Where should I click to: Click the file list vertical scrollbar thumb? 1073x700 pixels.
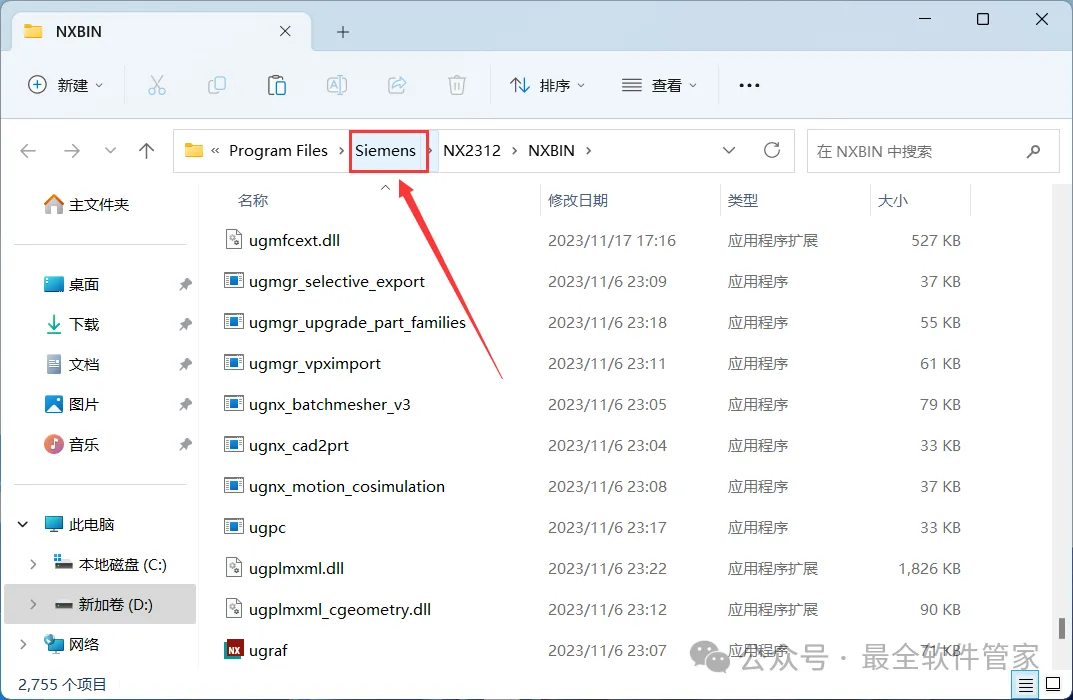[x=1061, y=628]
